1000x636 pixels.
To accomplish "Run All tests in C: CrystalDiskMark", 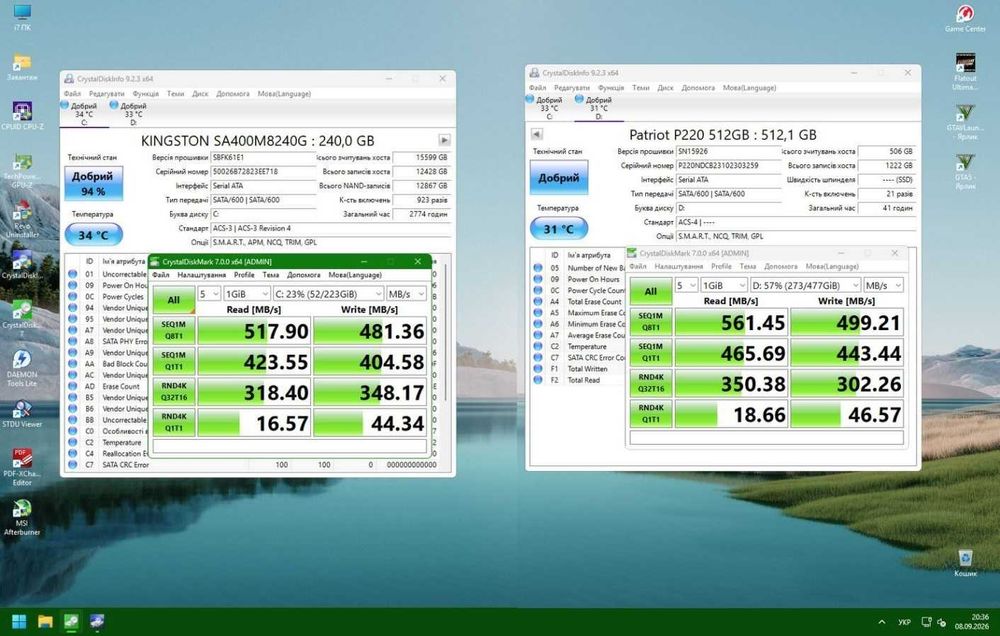I will (173, 300).
